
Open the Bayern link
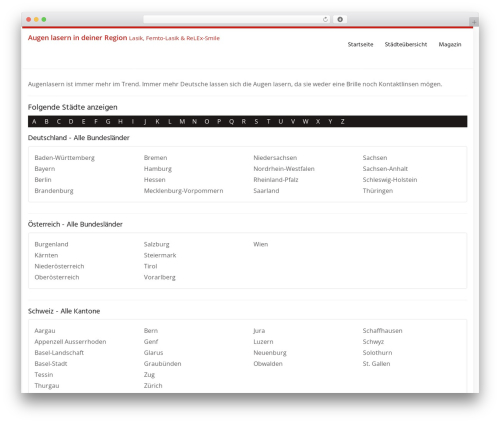point(45,169)
